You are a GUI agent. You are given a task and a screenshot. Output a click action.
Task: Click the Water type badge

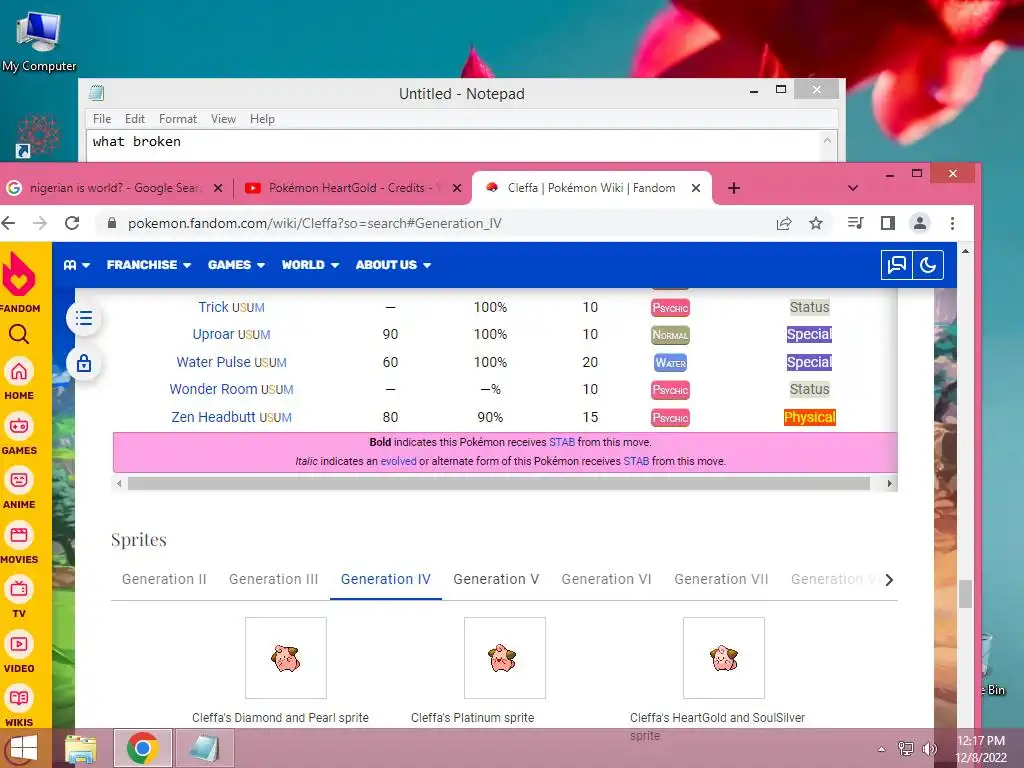(x=670, y=362)
